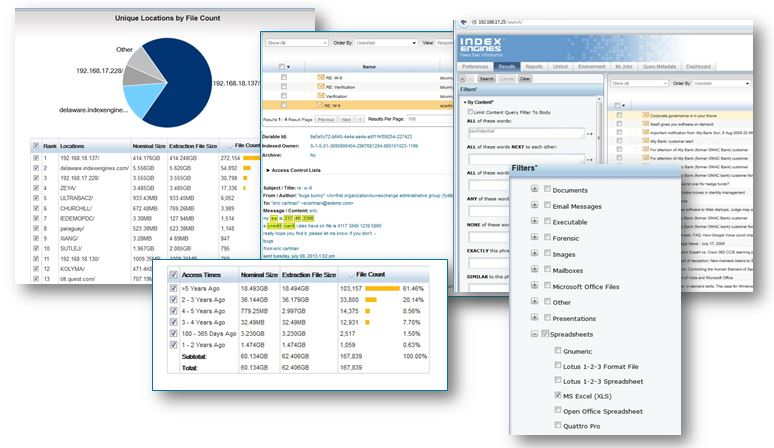Click the Index Engines logo in the header

pos(480,45)
